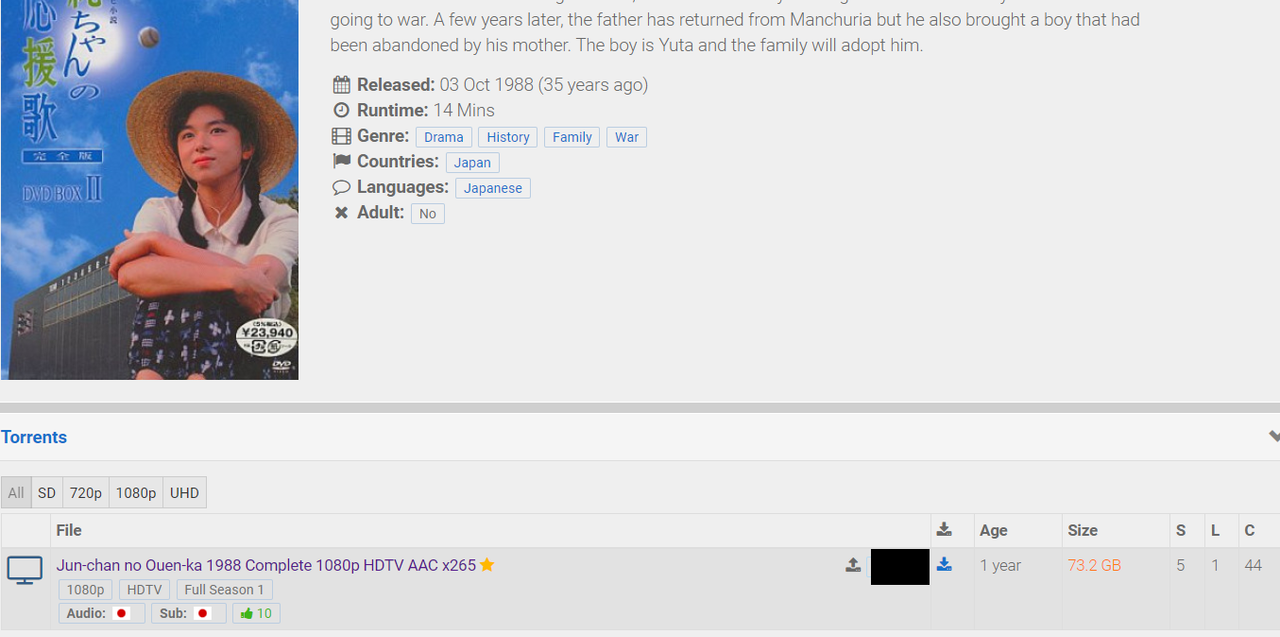This screenshot has height=637, width=1280.
Task: Click the upload icon in torrent row
Action: point(853,565)
